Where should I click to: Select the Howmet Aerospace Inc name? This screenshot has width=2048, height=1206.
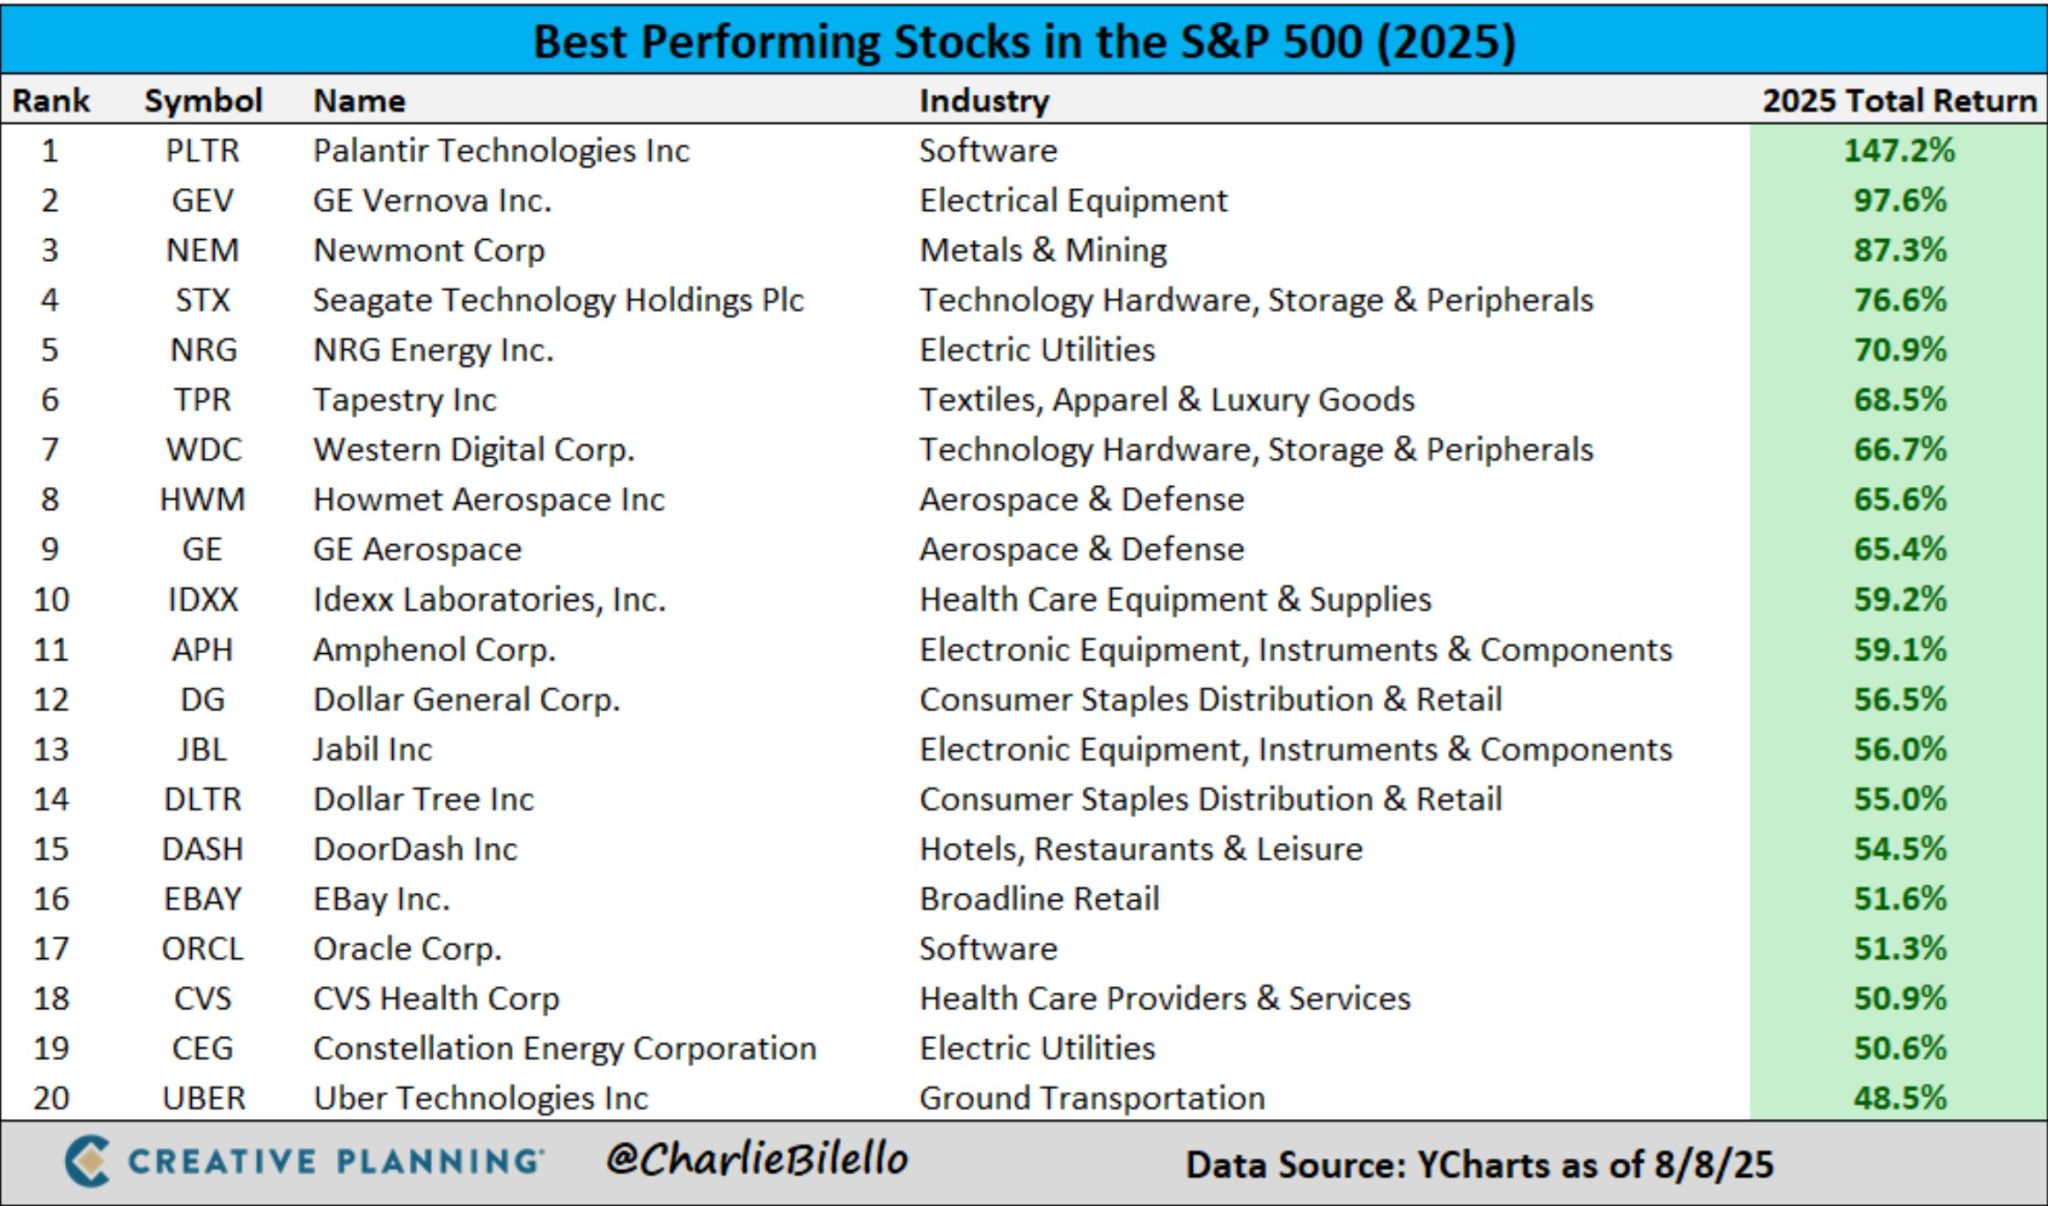point(489,499)
